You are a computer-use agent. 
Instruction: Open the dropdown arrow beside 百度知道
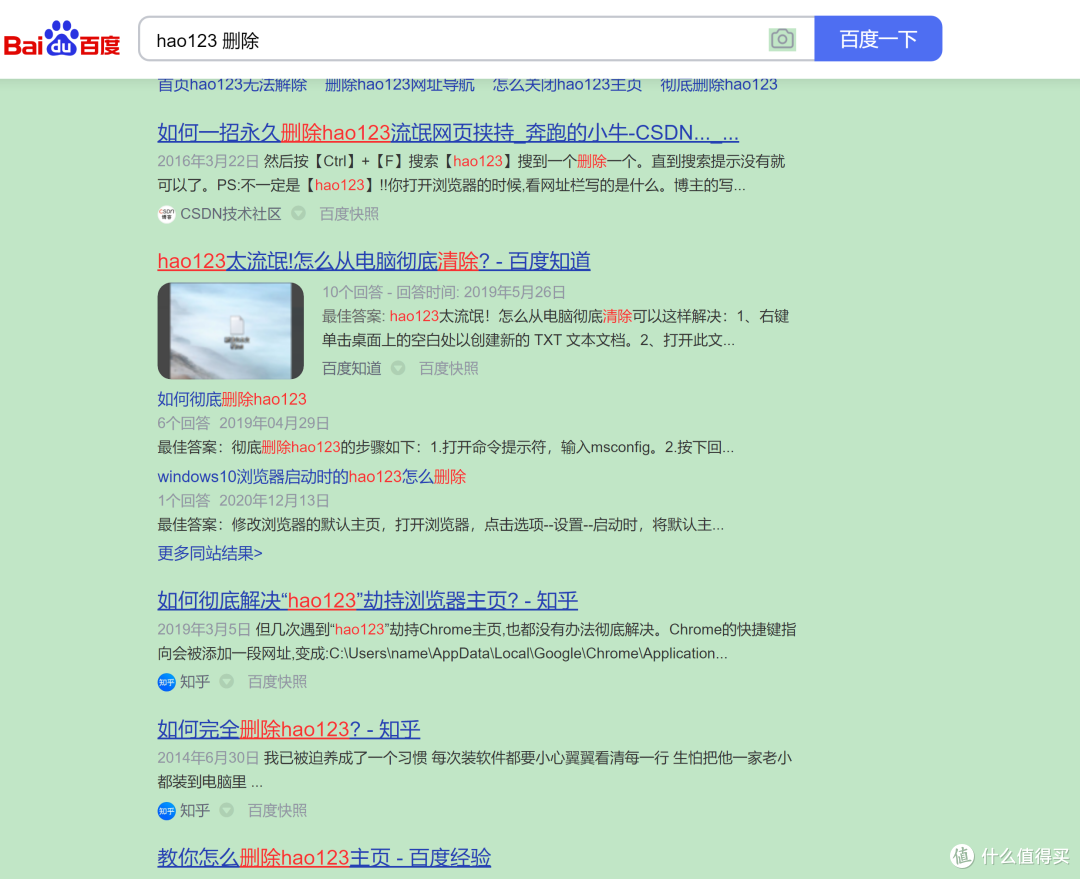click(397, 368)
